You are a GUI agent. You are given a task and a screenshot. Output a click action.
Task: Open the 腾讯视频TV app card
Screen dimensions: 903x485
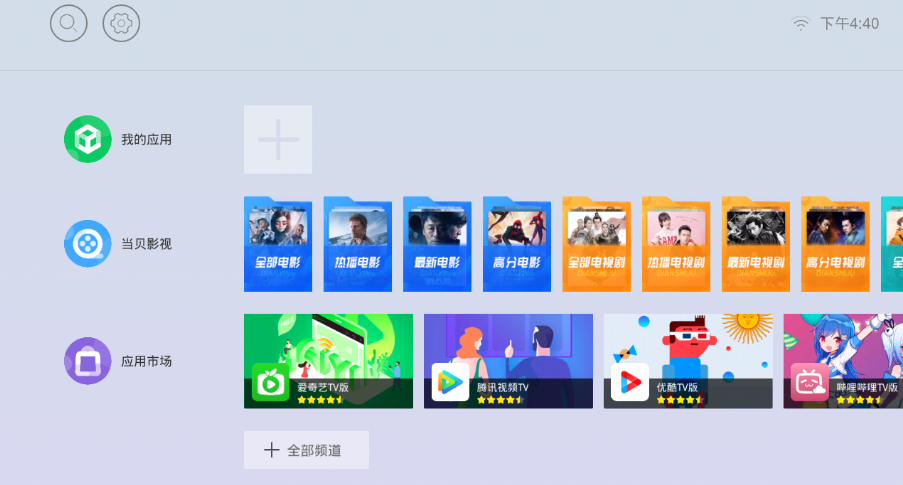tap(509, 361)
